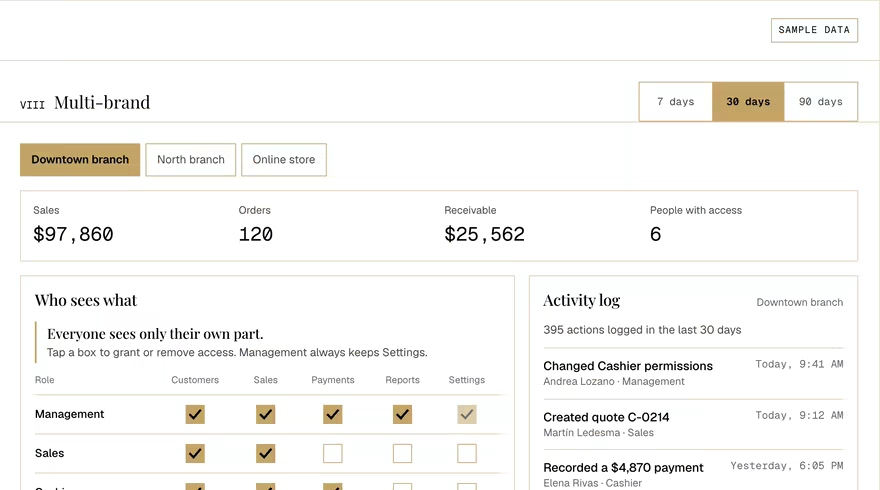Click the Who sees what heading
Image resolution: width=880 pixels, height=490 pixels.
(86, 300)
